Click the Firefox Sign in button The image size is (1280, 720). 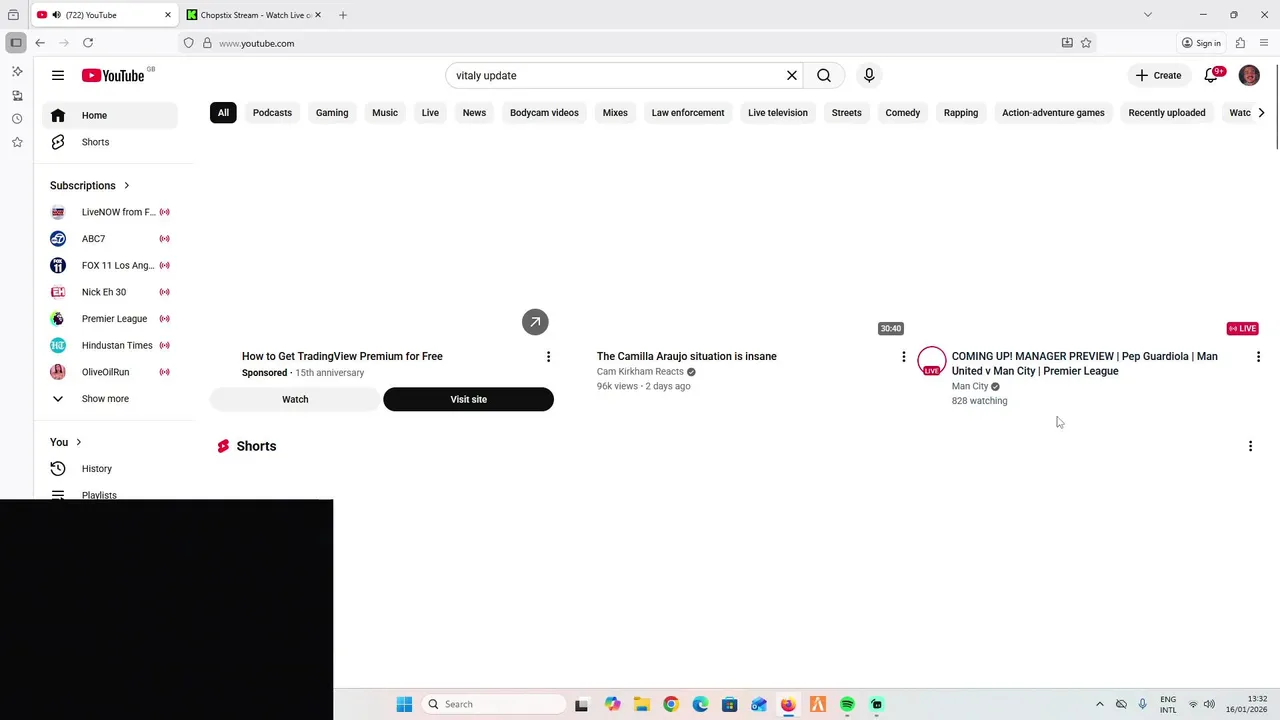pyautogui.click(x=1200, y=43)
